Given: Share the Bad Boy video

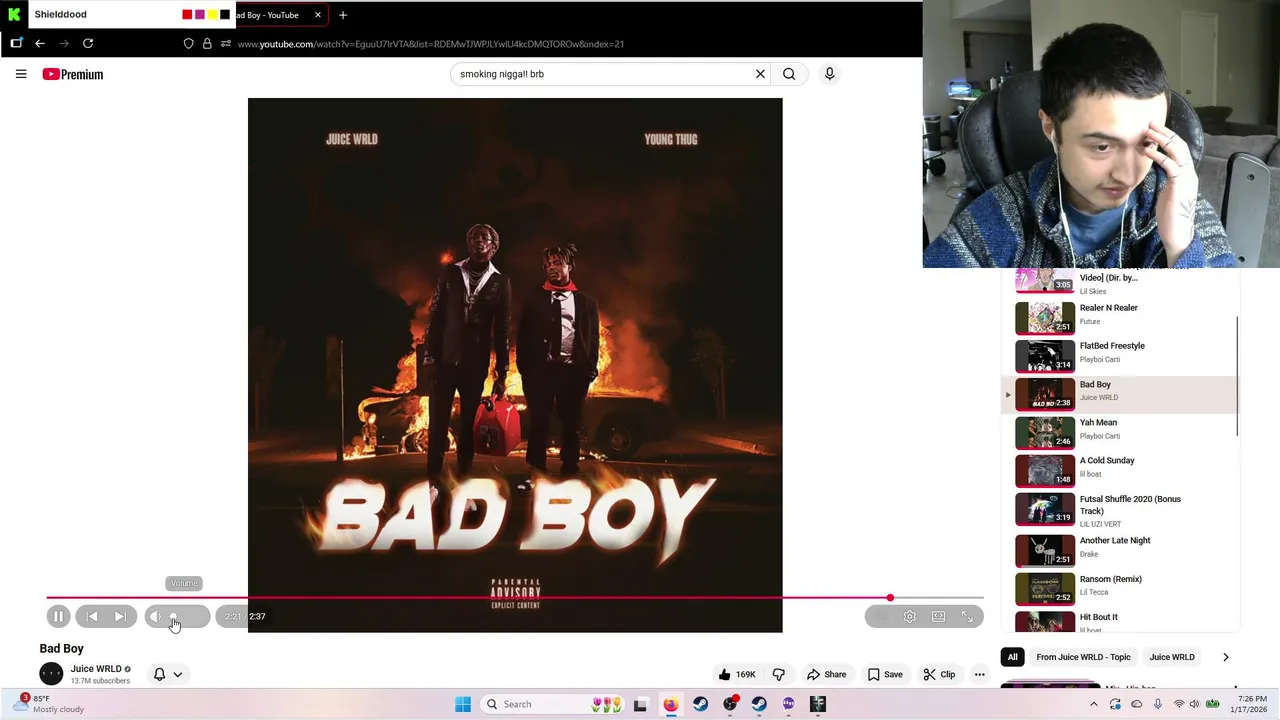Looking at the screenshot, I should (x=827, y=674).
